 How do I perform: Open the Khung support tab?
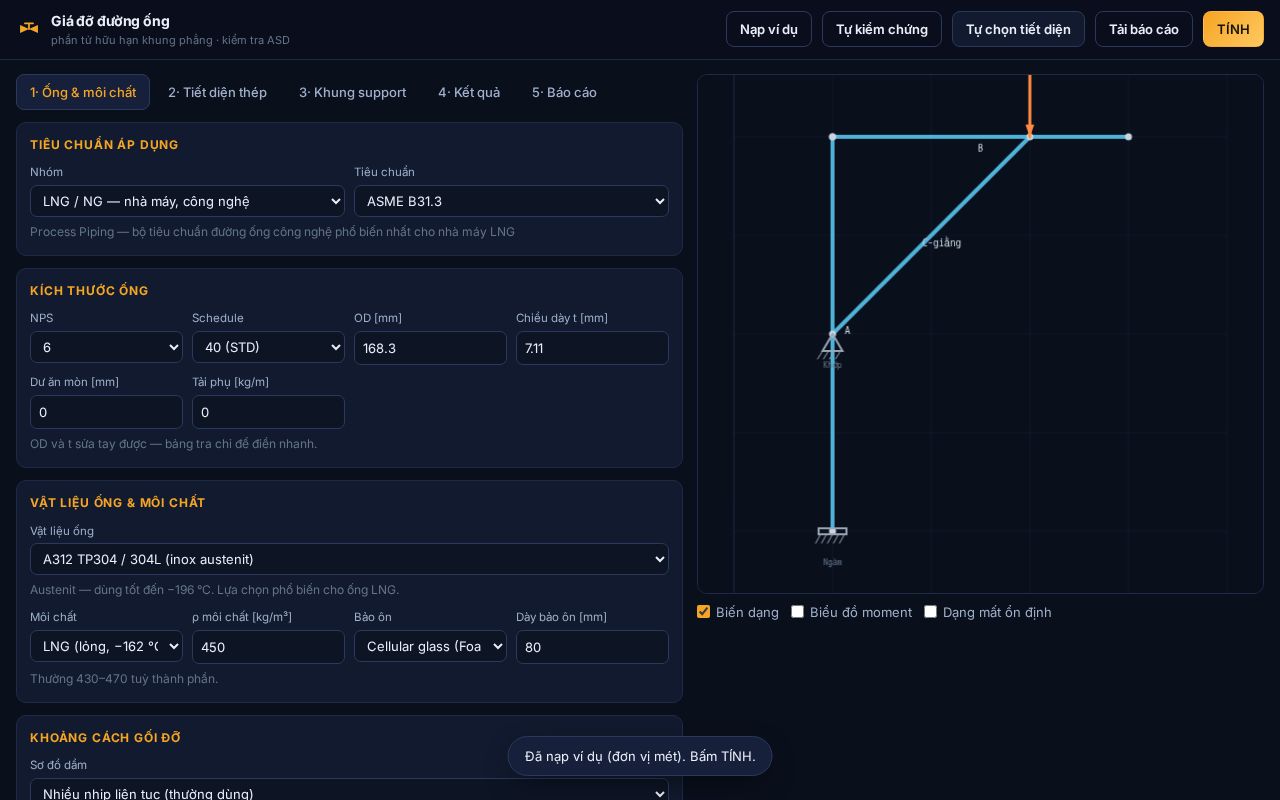(352, 92)
